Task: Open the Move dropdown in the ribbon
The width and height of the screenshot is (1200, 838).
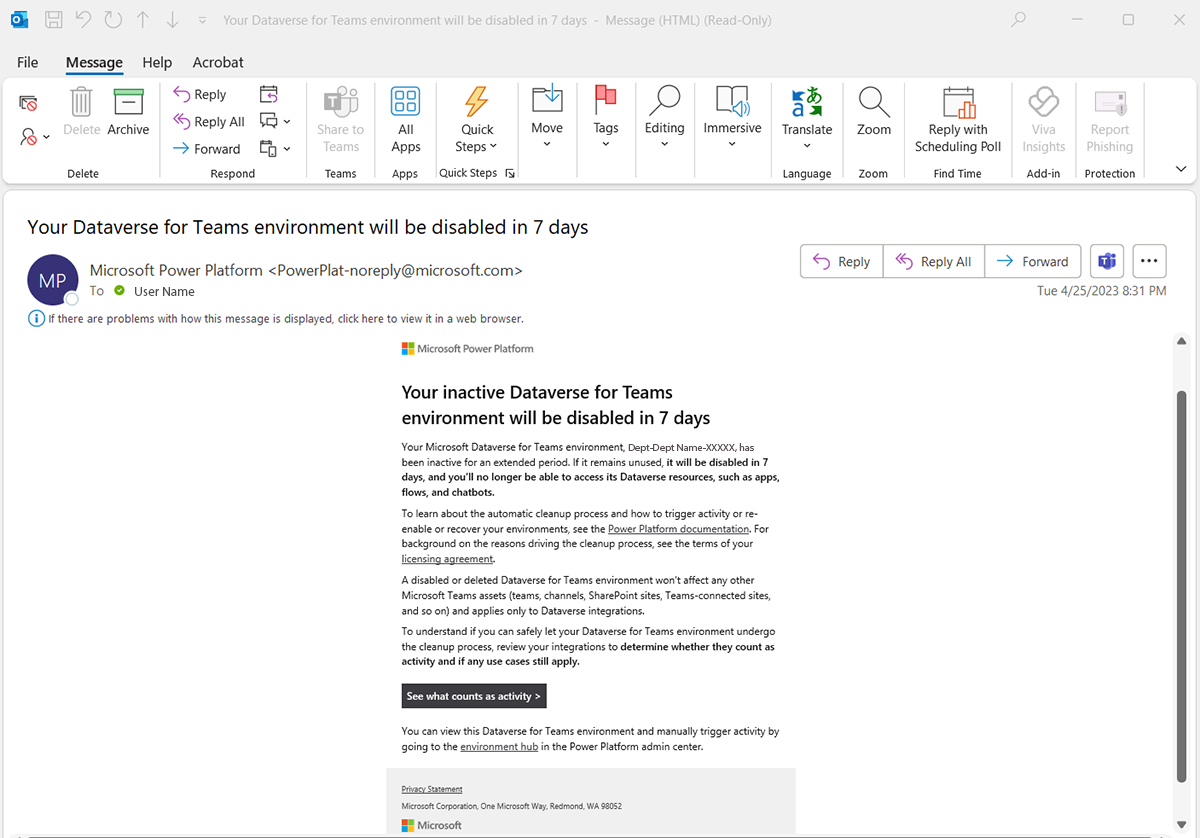Action: [547, 117]
